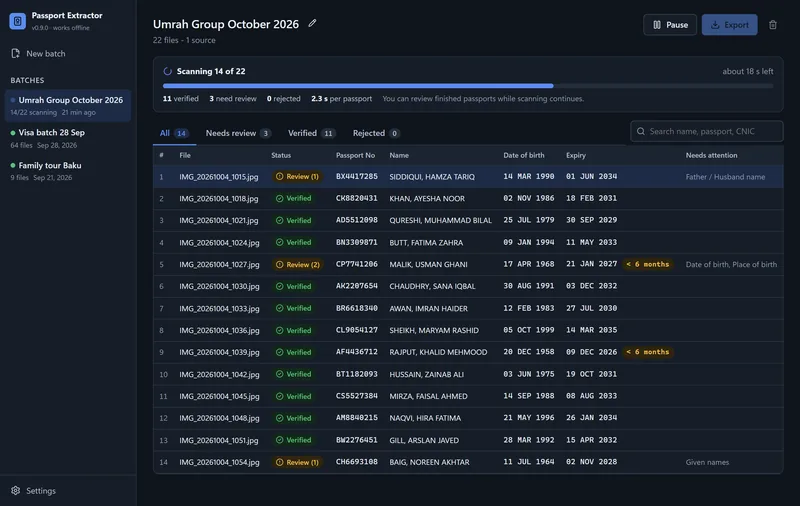800x506 pixels.
Task: Click file IMG_20261004_1042.jpg
Action: [219, 374]
